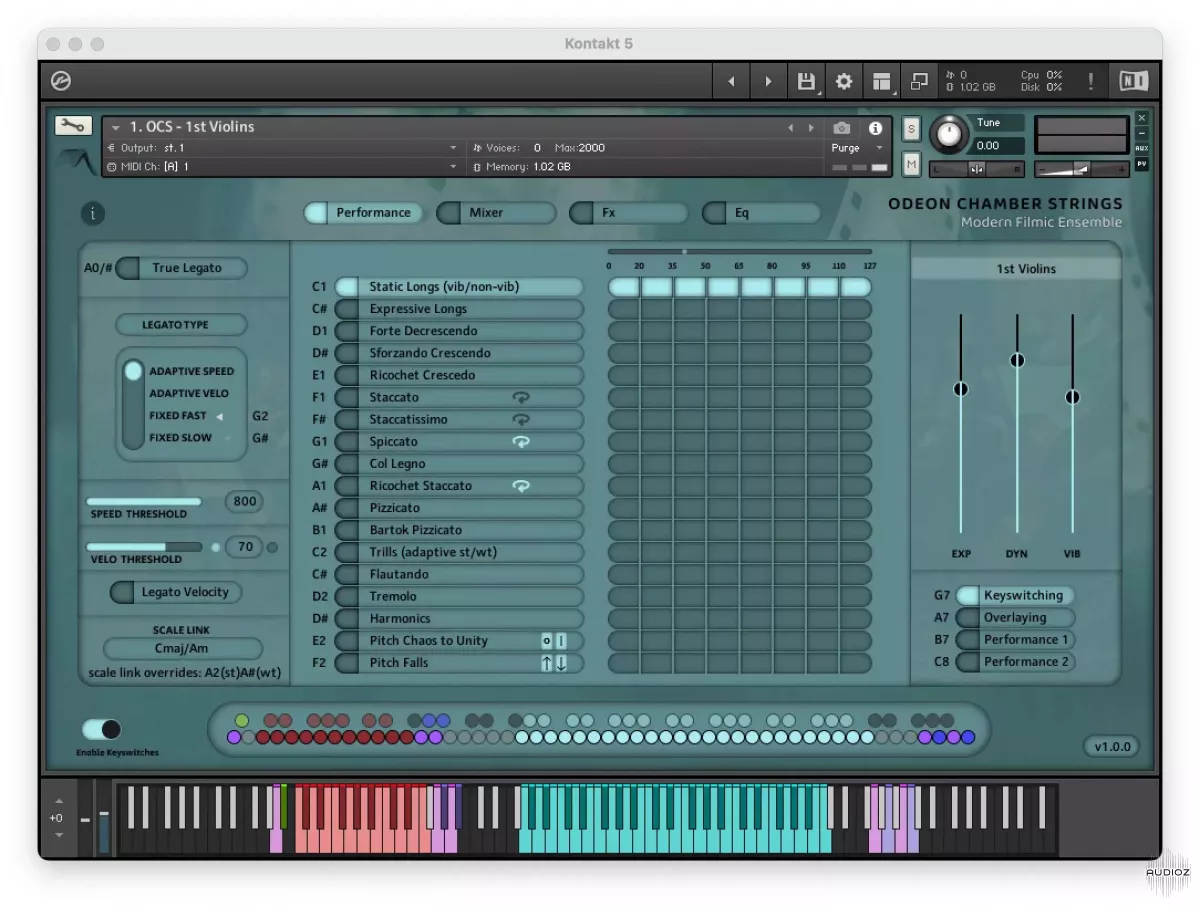
Task: Switch to the Mixer tab
Action: [496, 213]
